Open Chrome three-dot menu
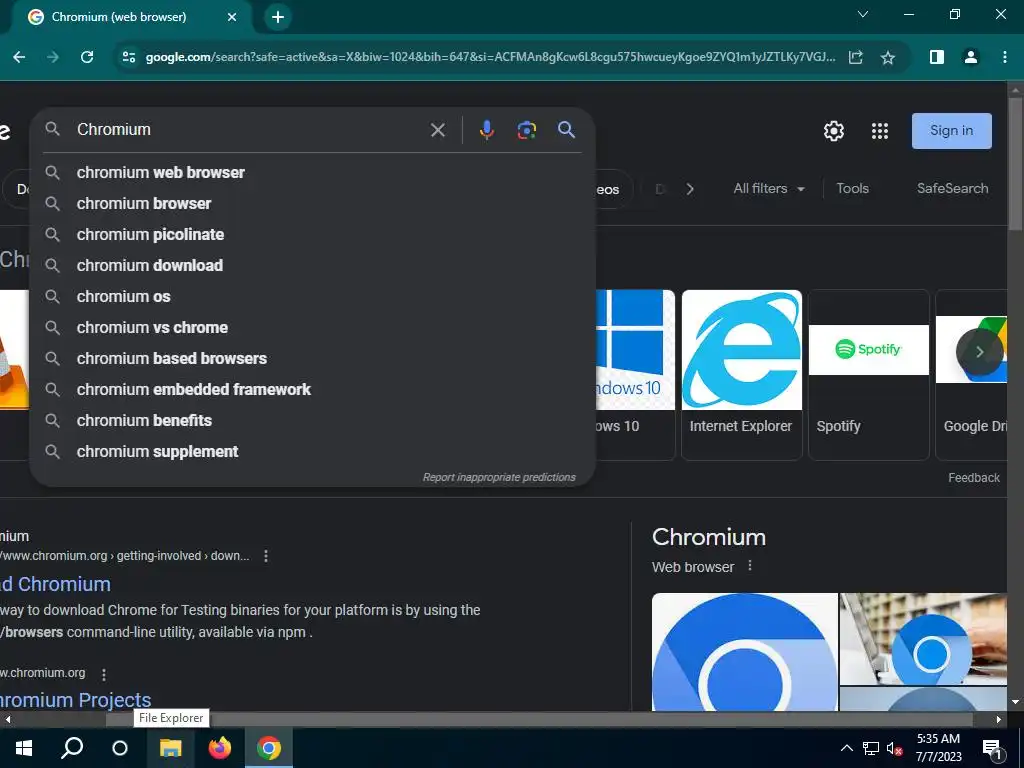Screen dimensions: 1024x768 click(x=1004, y=57)
